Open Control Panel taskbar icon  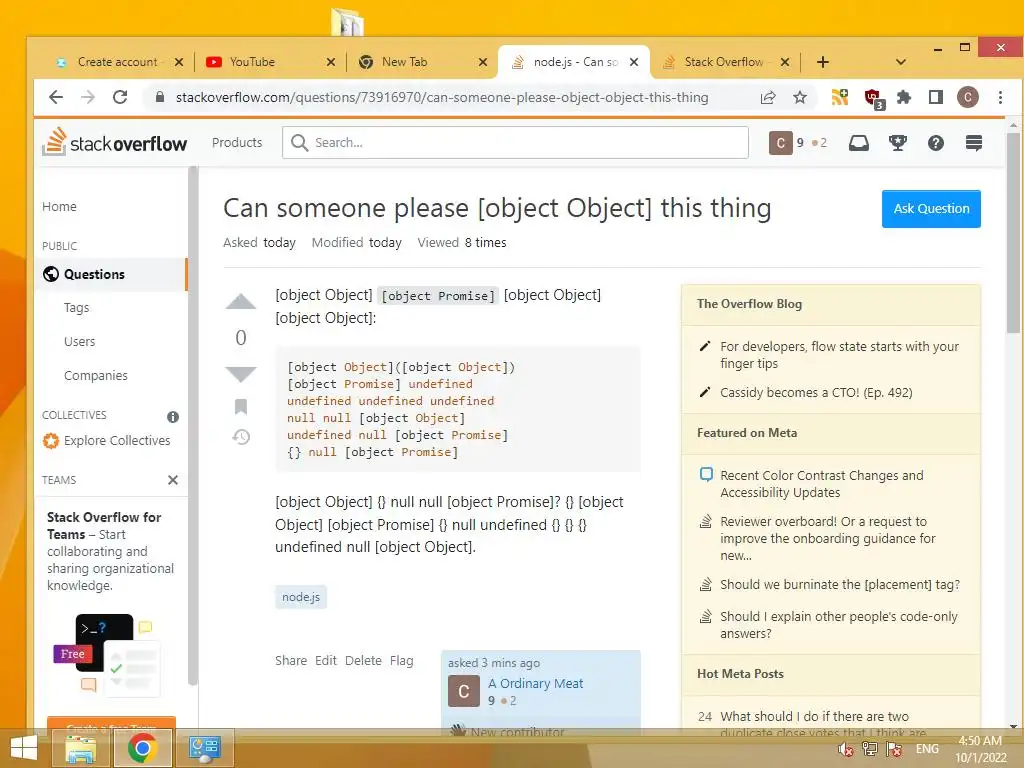(x=204, y=748)
